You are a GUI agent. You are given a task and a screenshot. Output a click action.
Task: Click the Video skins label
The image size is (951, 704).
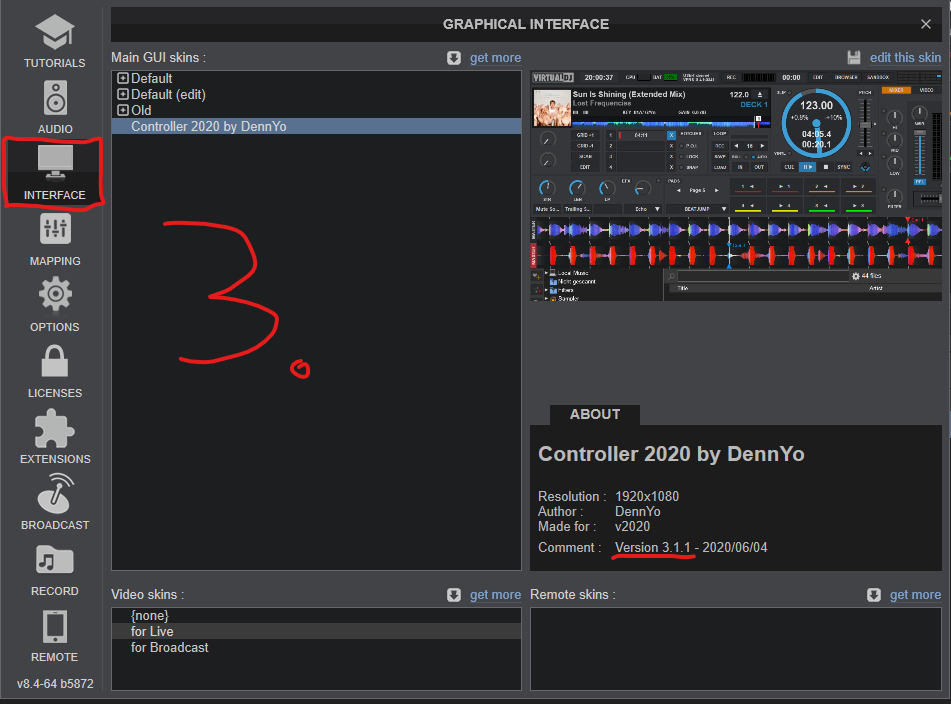coord(147,595)
